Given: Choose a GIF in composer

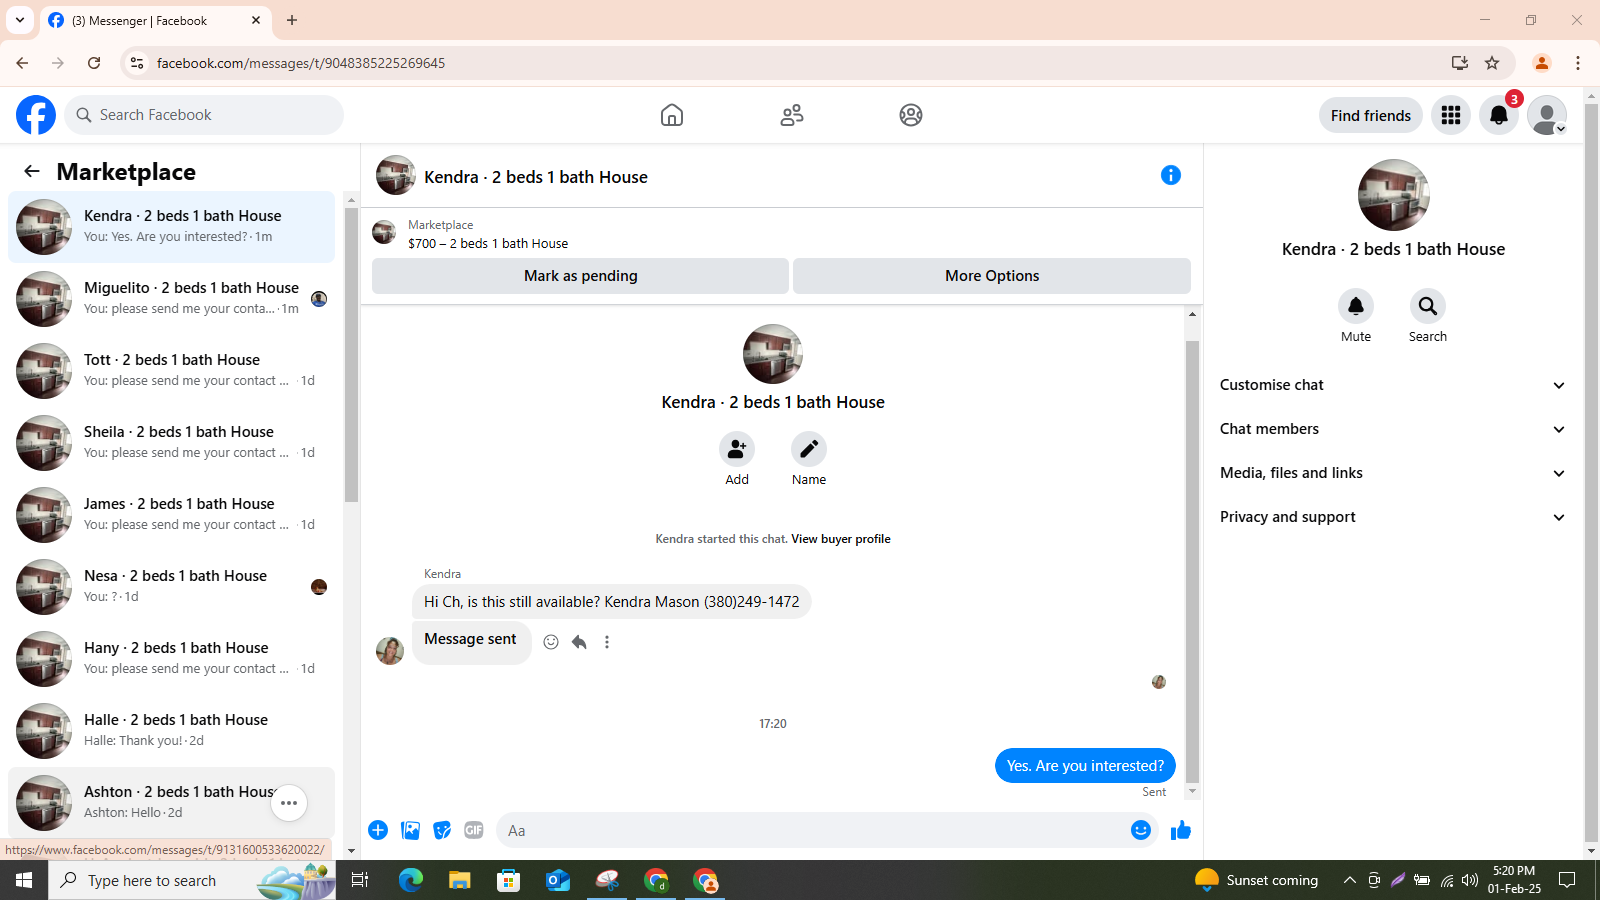Looking at the screenshot, I should coord(474,830).
